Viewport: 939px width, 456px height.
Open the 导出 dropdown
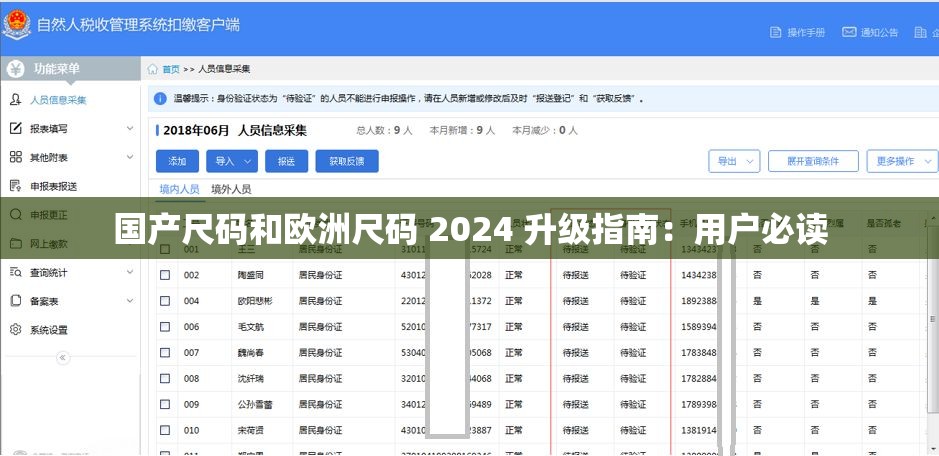click(x=734, y=161)
